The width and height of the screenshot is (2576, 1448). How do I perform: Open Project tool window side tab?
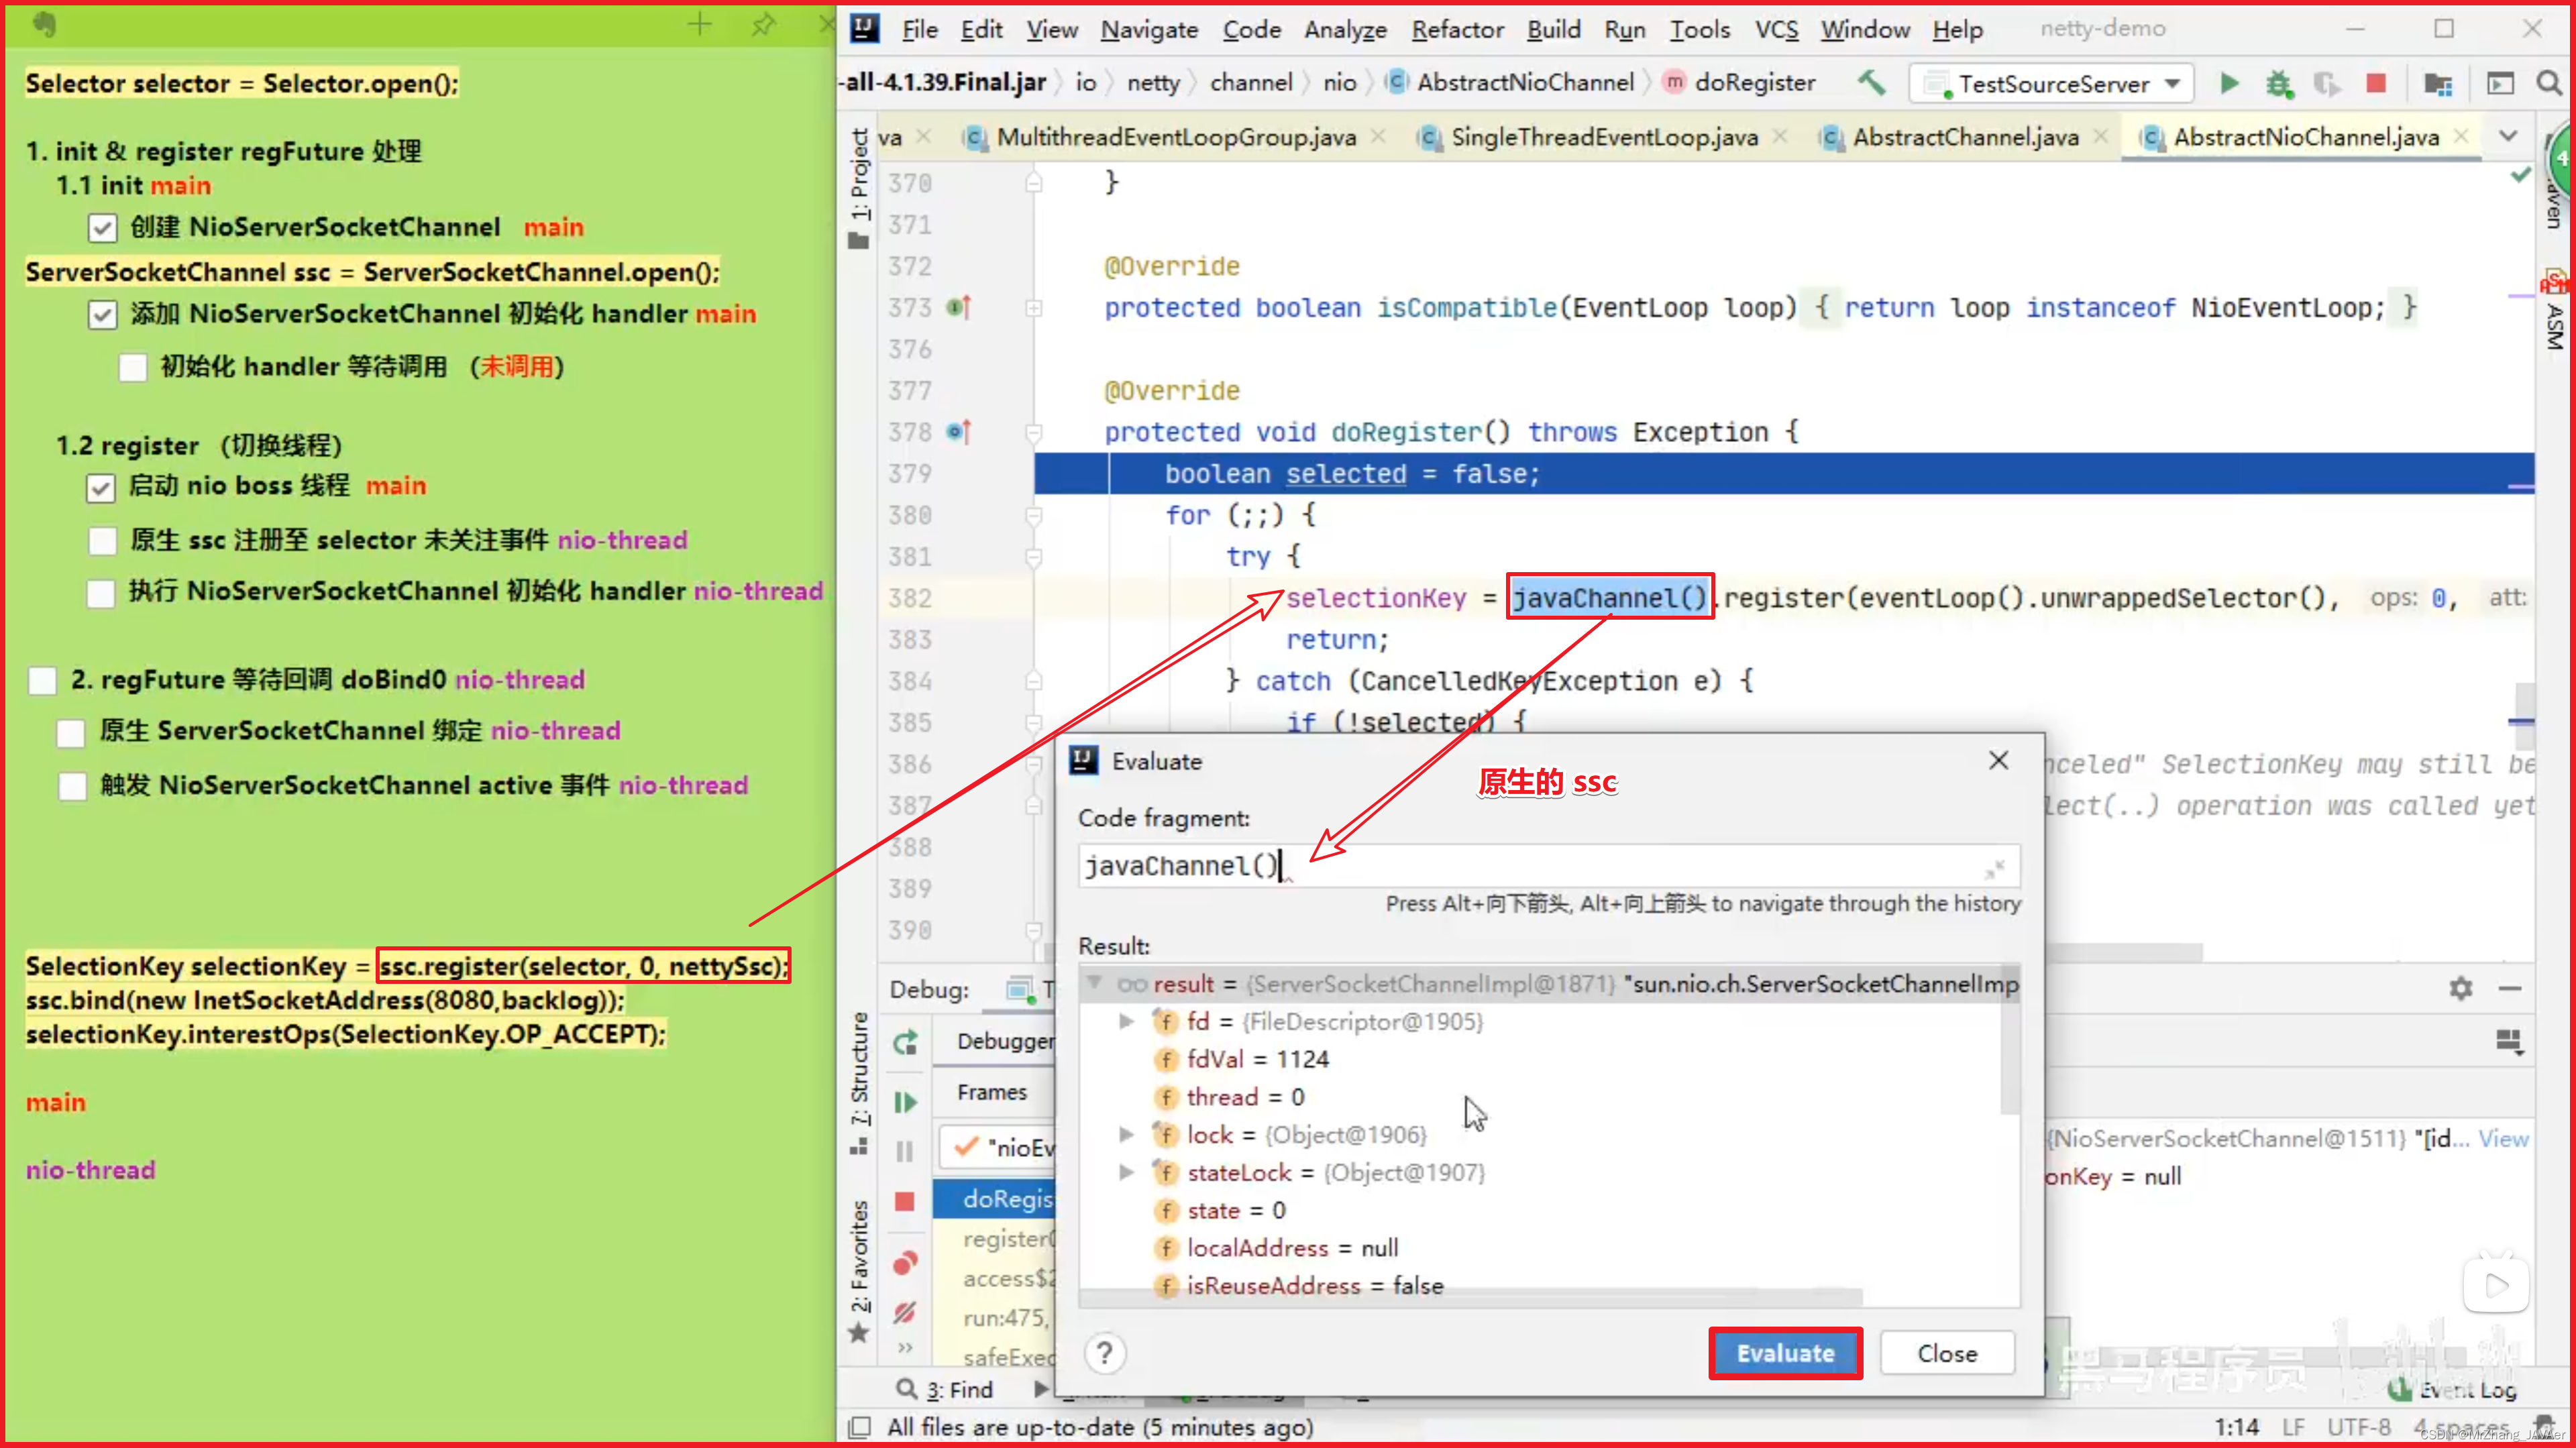860,187
